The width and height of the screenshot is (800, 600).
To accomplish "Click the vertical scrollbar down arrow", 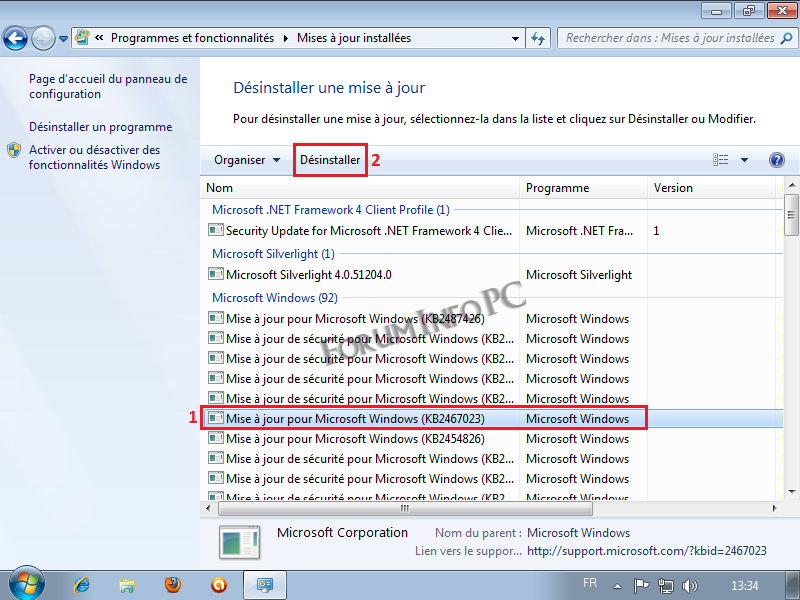I will point(791,492).
